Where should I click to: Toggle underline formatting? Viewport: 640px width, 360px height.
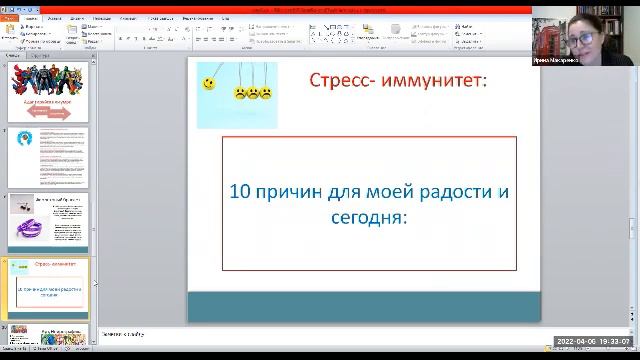point(136,39)
